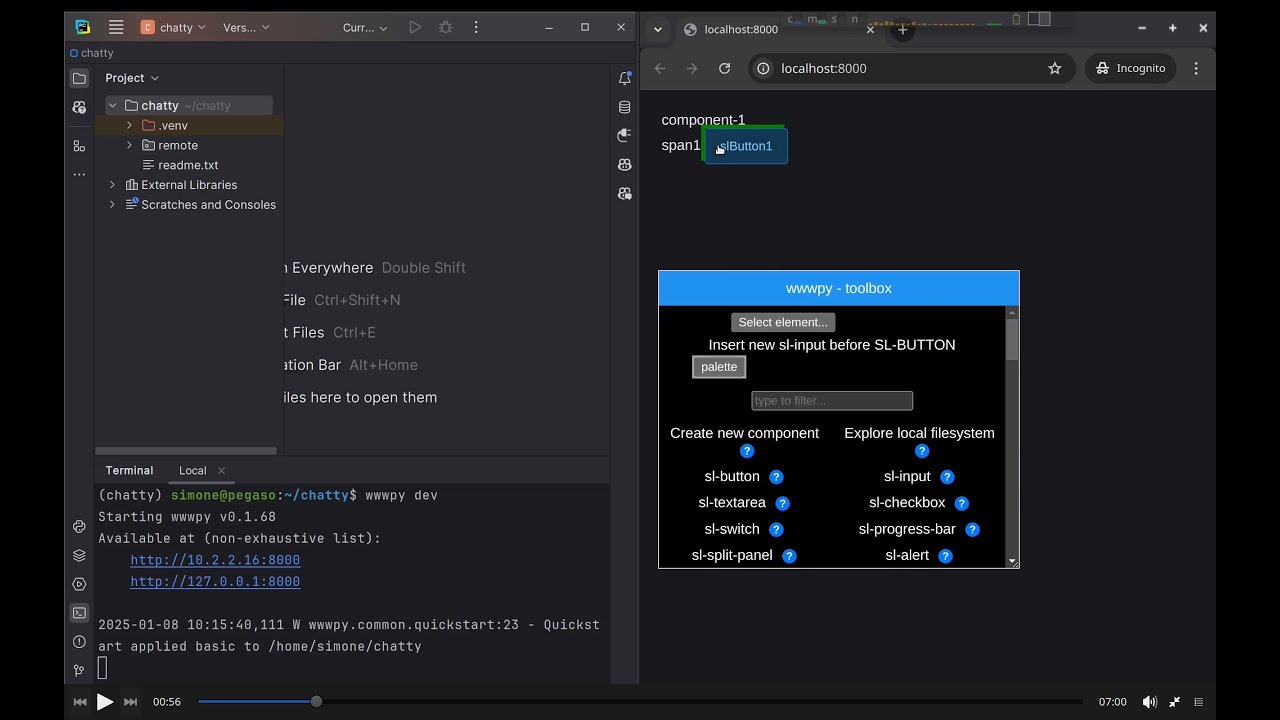Viewport: 1280px width, 720px height.
Task: Open the Database tool window
Action: [x=625, y=107]
